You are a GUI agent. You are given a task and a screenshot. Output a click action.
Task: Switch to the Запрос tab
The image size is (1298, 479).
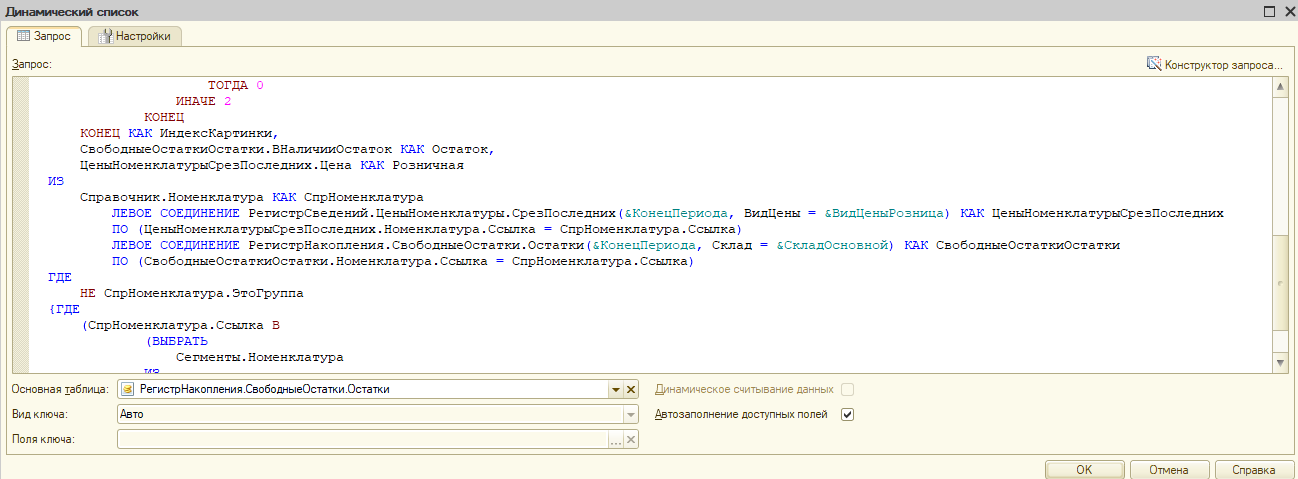point(44,36)
